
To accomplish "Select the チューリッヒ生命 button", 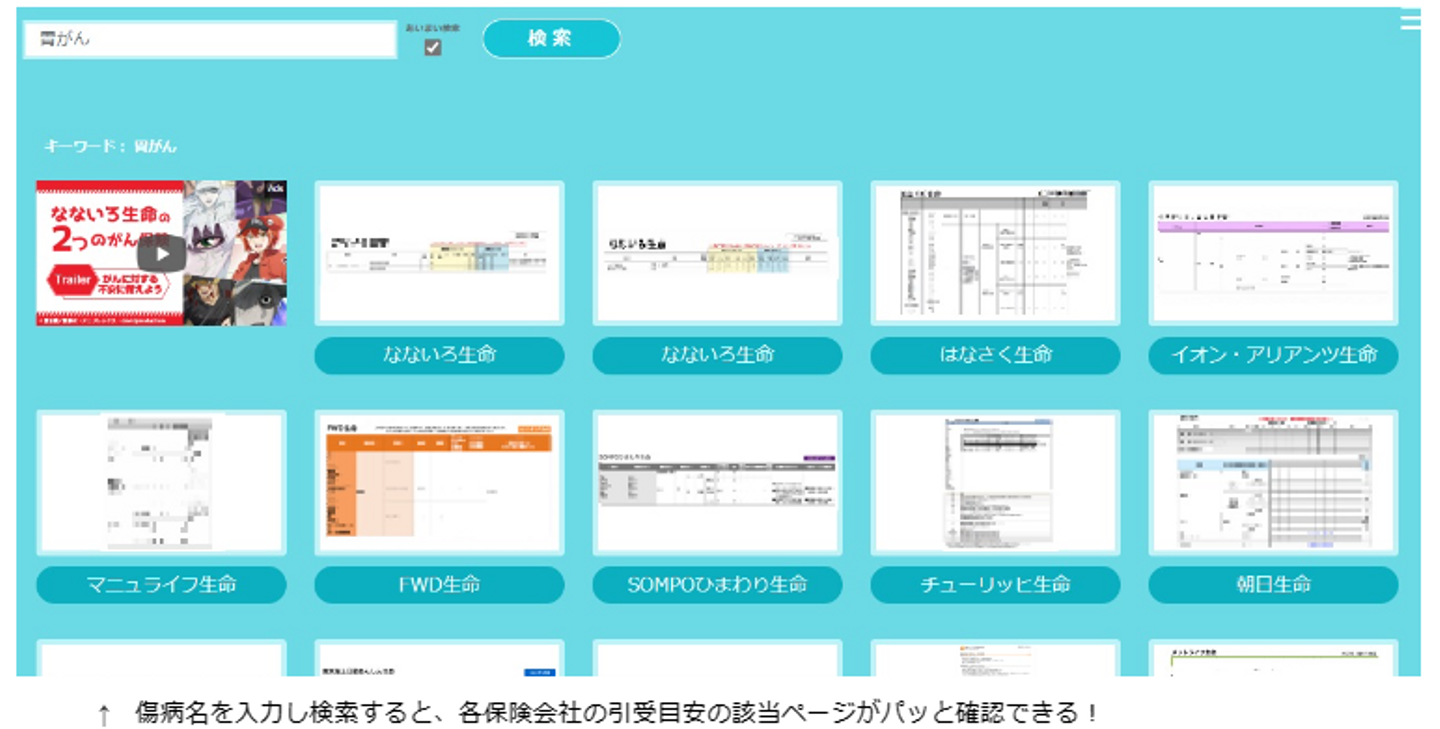I will [995, 585].
